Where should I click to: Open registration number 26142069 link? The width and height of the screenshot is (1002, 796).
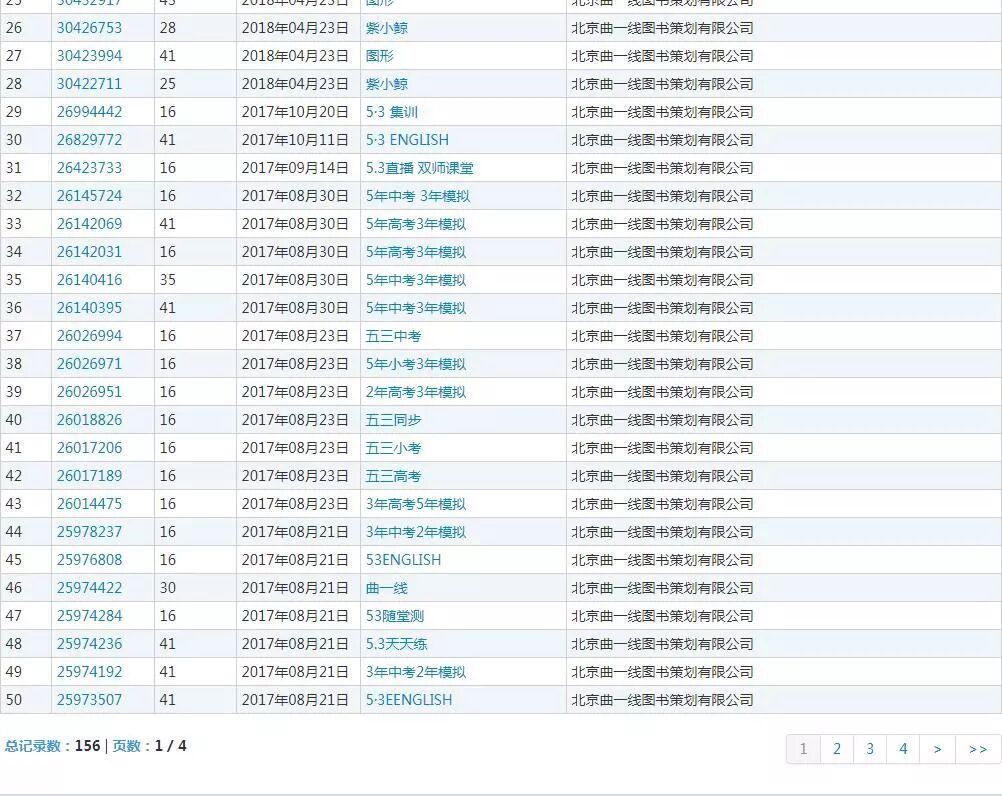89,224
